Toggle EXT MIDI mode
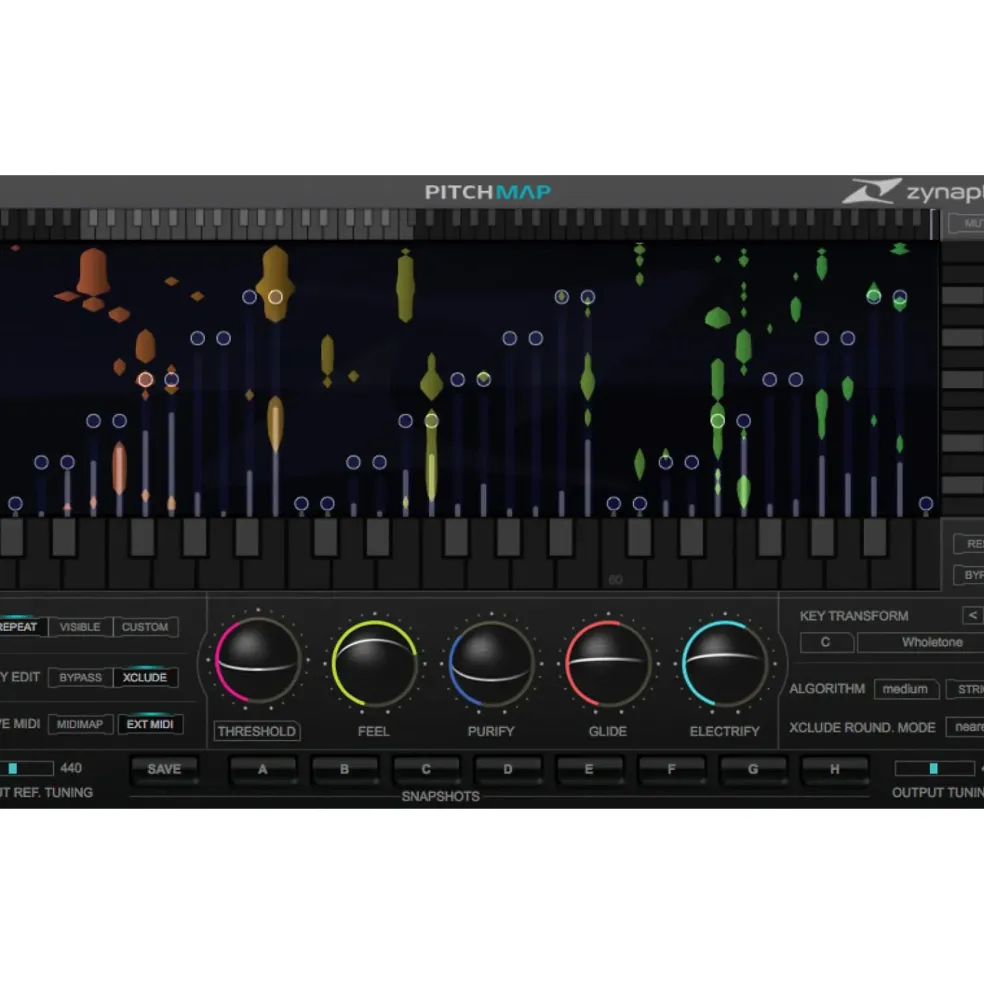984x985 pixels. point(150,724)
